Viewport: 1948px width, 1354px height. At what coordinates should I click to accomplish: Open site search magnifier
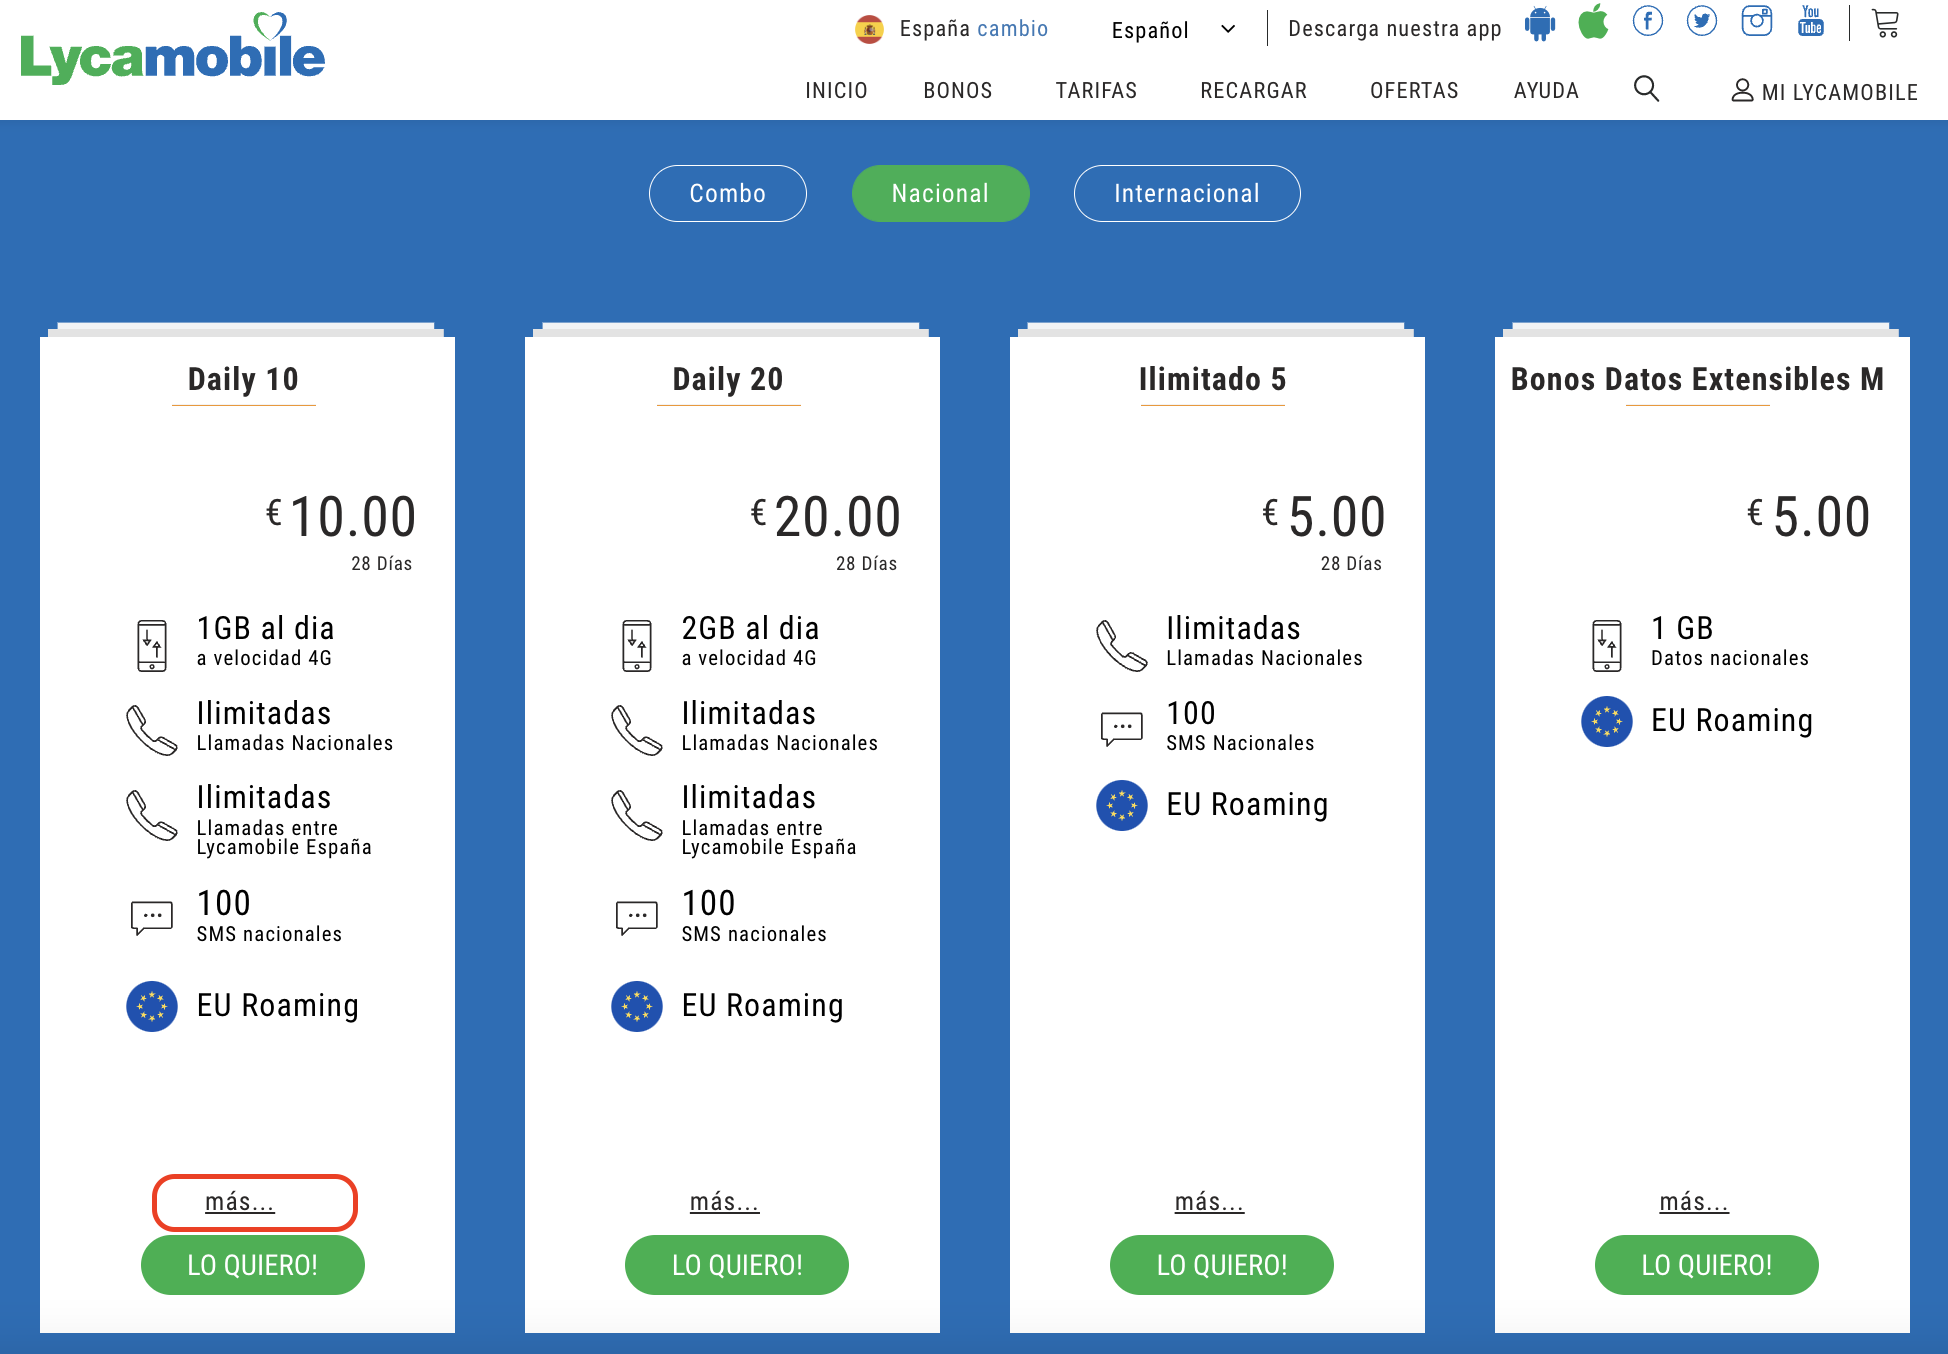pos(1646,89)
